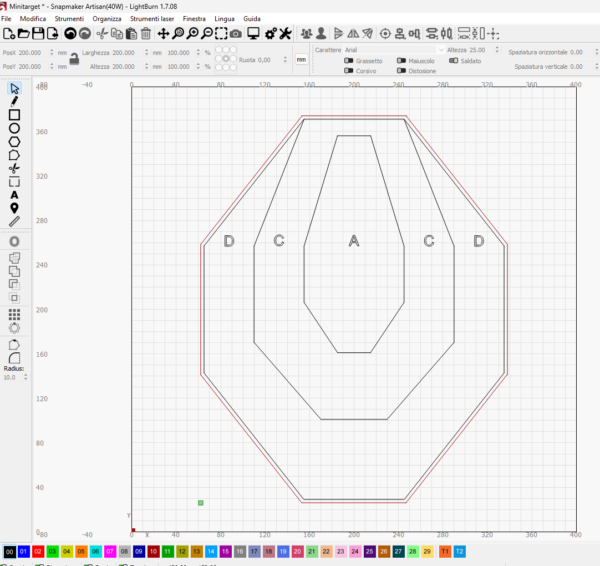This screenshot has height=566, width=600.
Task: Open the Modifica menu
Action: coord(33,19)
